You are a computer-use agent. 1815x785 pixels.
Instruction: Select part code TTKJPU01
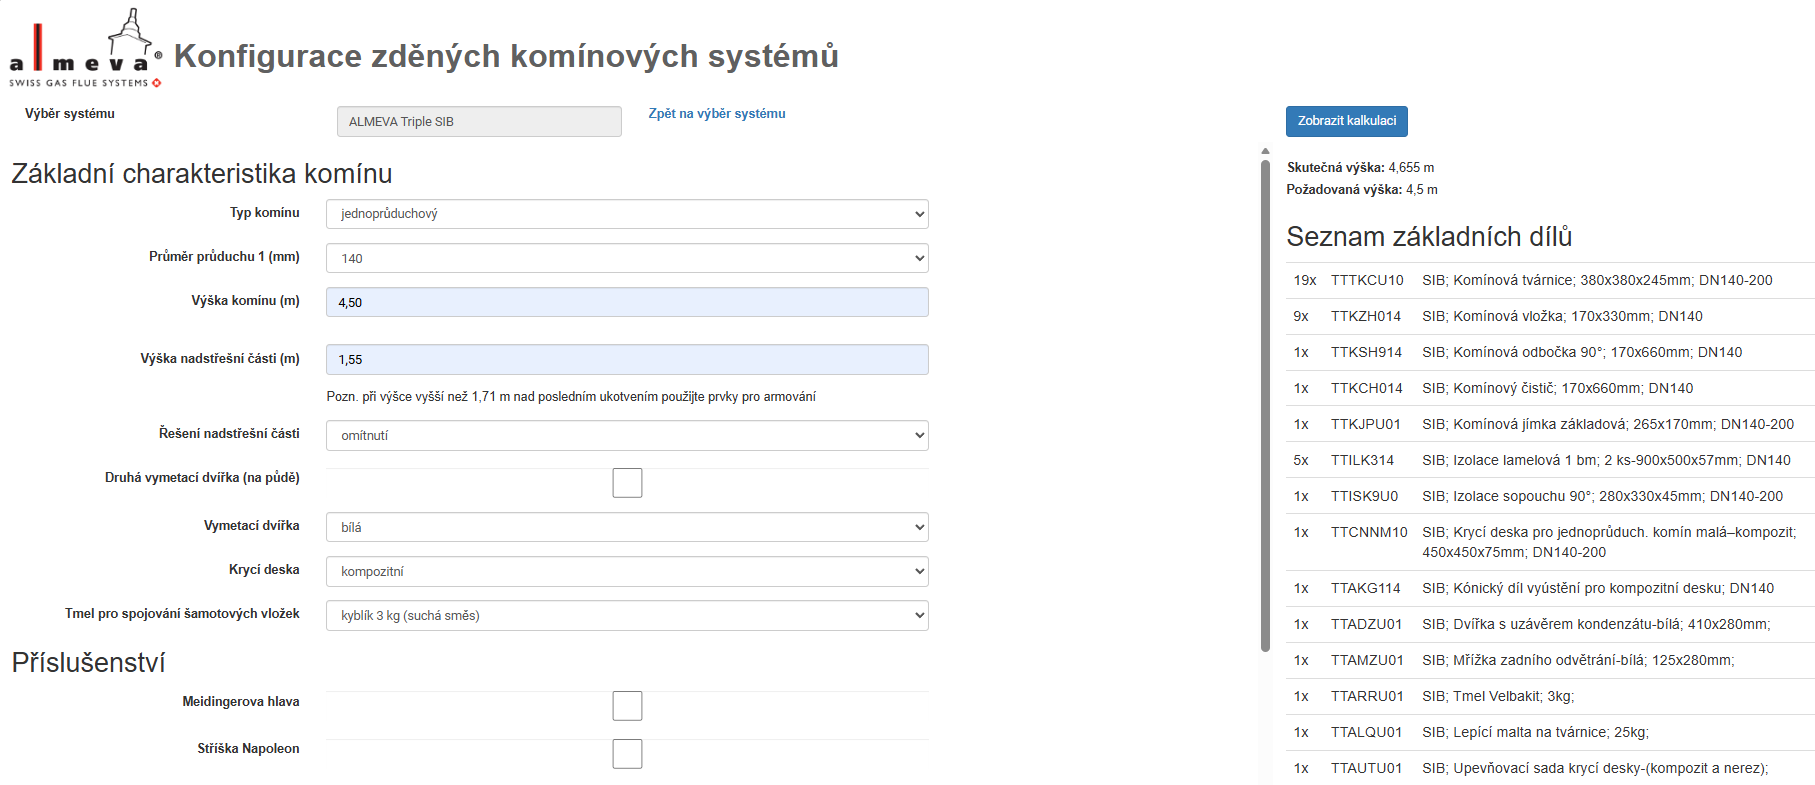(1366, 424)
